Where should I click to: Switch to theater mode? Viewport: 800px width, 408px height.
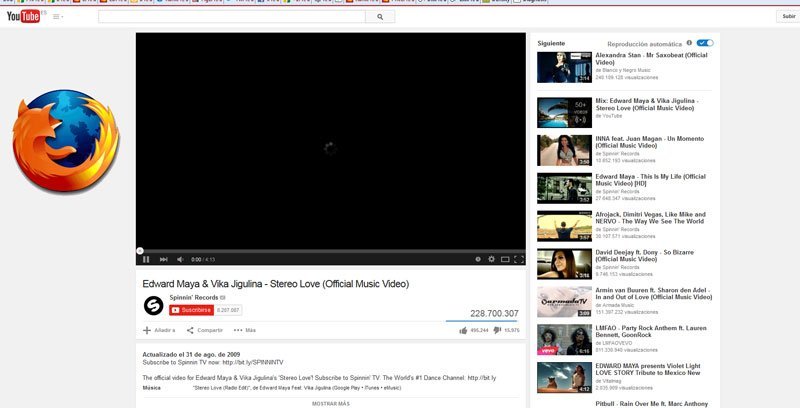pyautogui.click(x=505, y=259)
